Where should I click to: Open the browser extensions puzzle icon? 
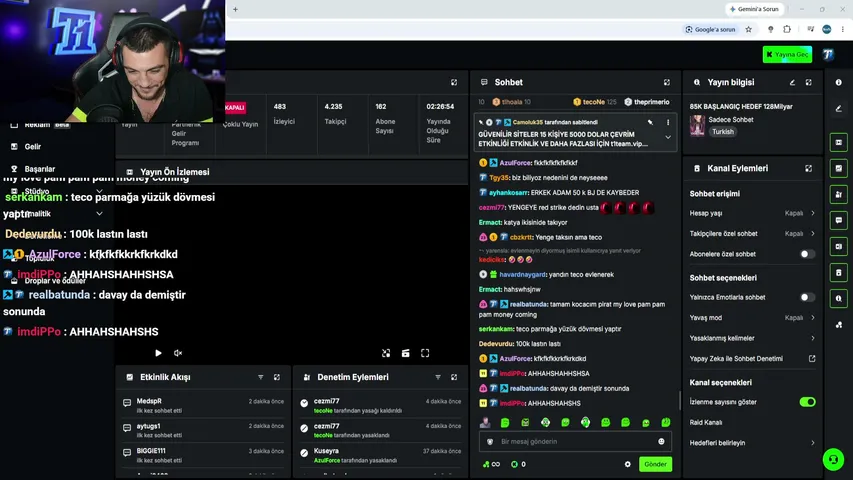click(x=787, y=29)
